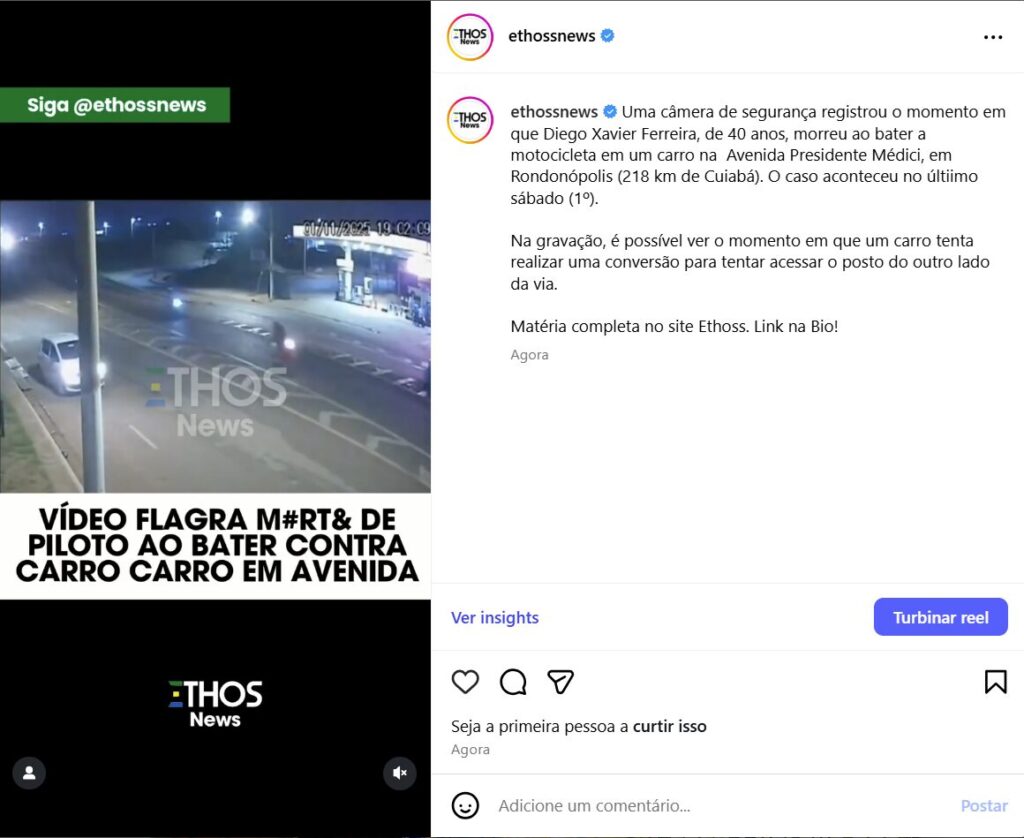Image resolution: width=1024 pixels, height=838 pixels.
Task: Unmute the reel audio speaker icon
Action: tap(400, 773)
